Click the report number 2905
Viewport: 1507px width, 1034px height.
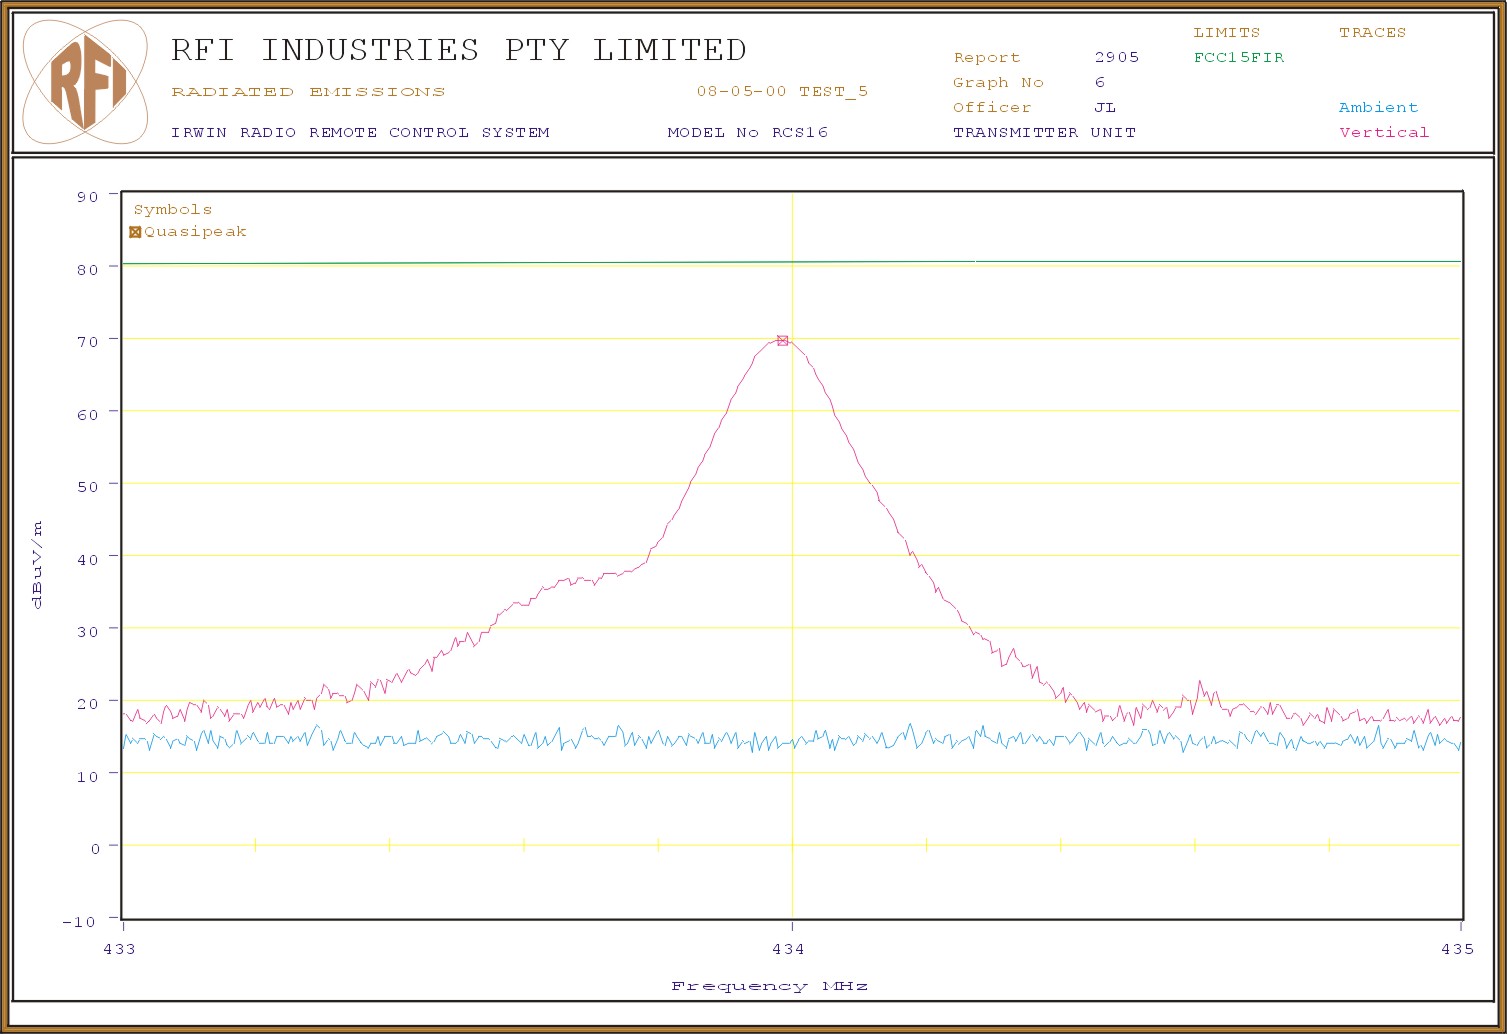click(1116, 57)
